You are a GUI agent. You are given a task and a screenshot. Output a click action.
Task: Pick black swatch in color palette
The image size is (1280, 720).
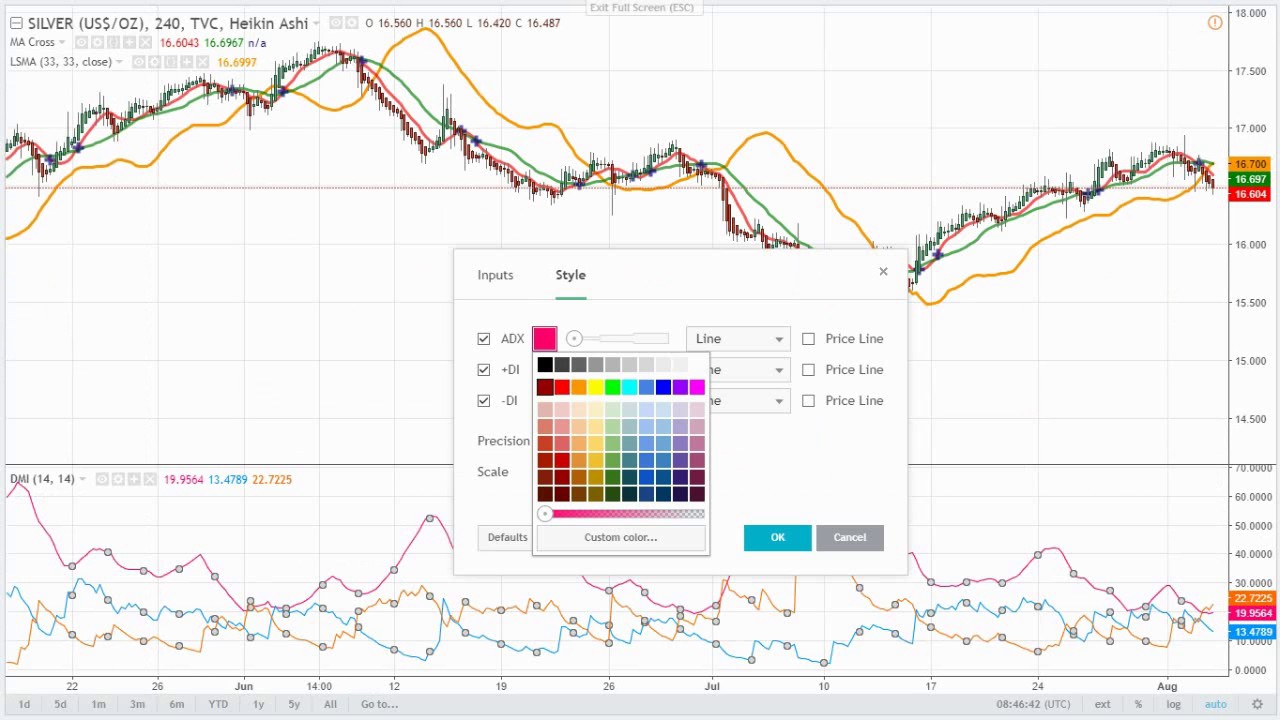pyautogui.click(x=545, y=365)
